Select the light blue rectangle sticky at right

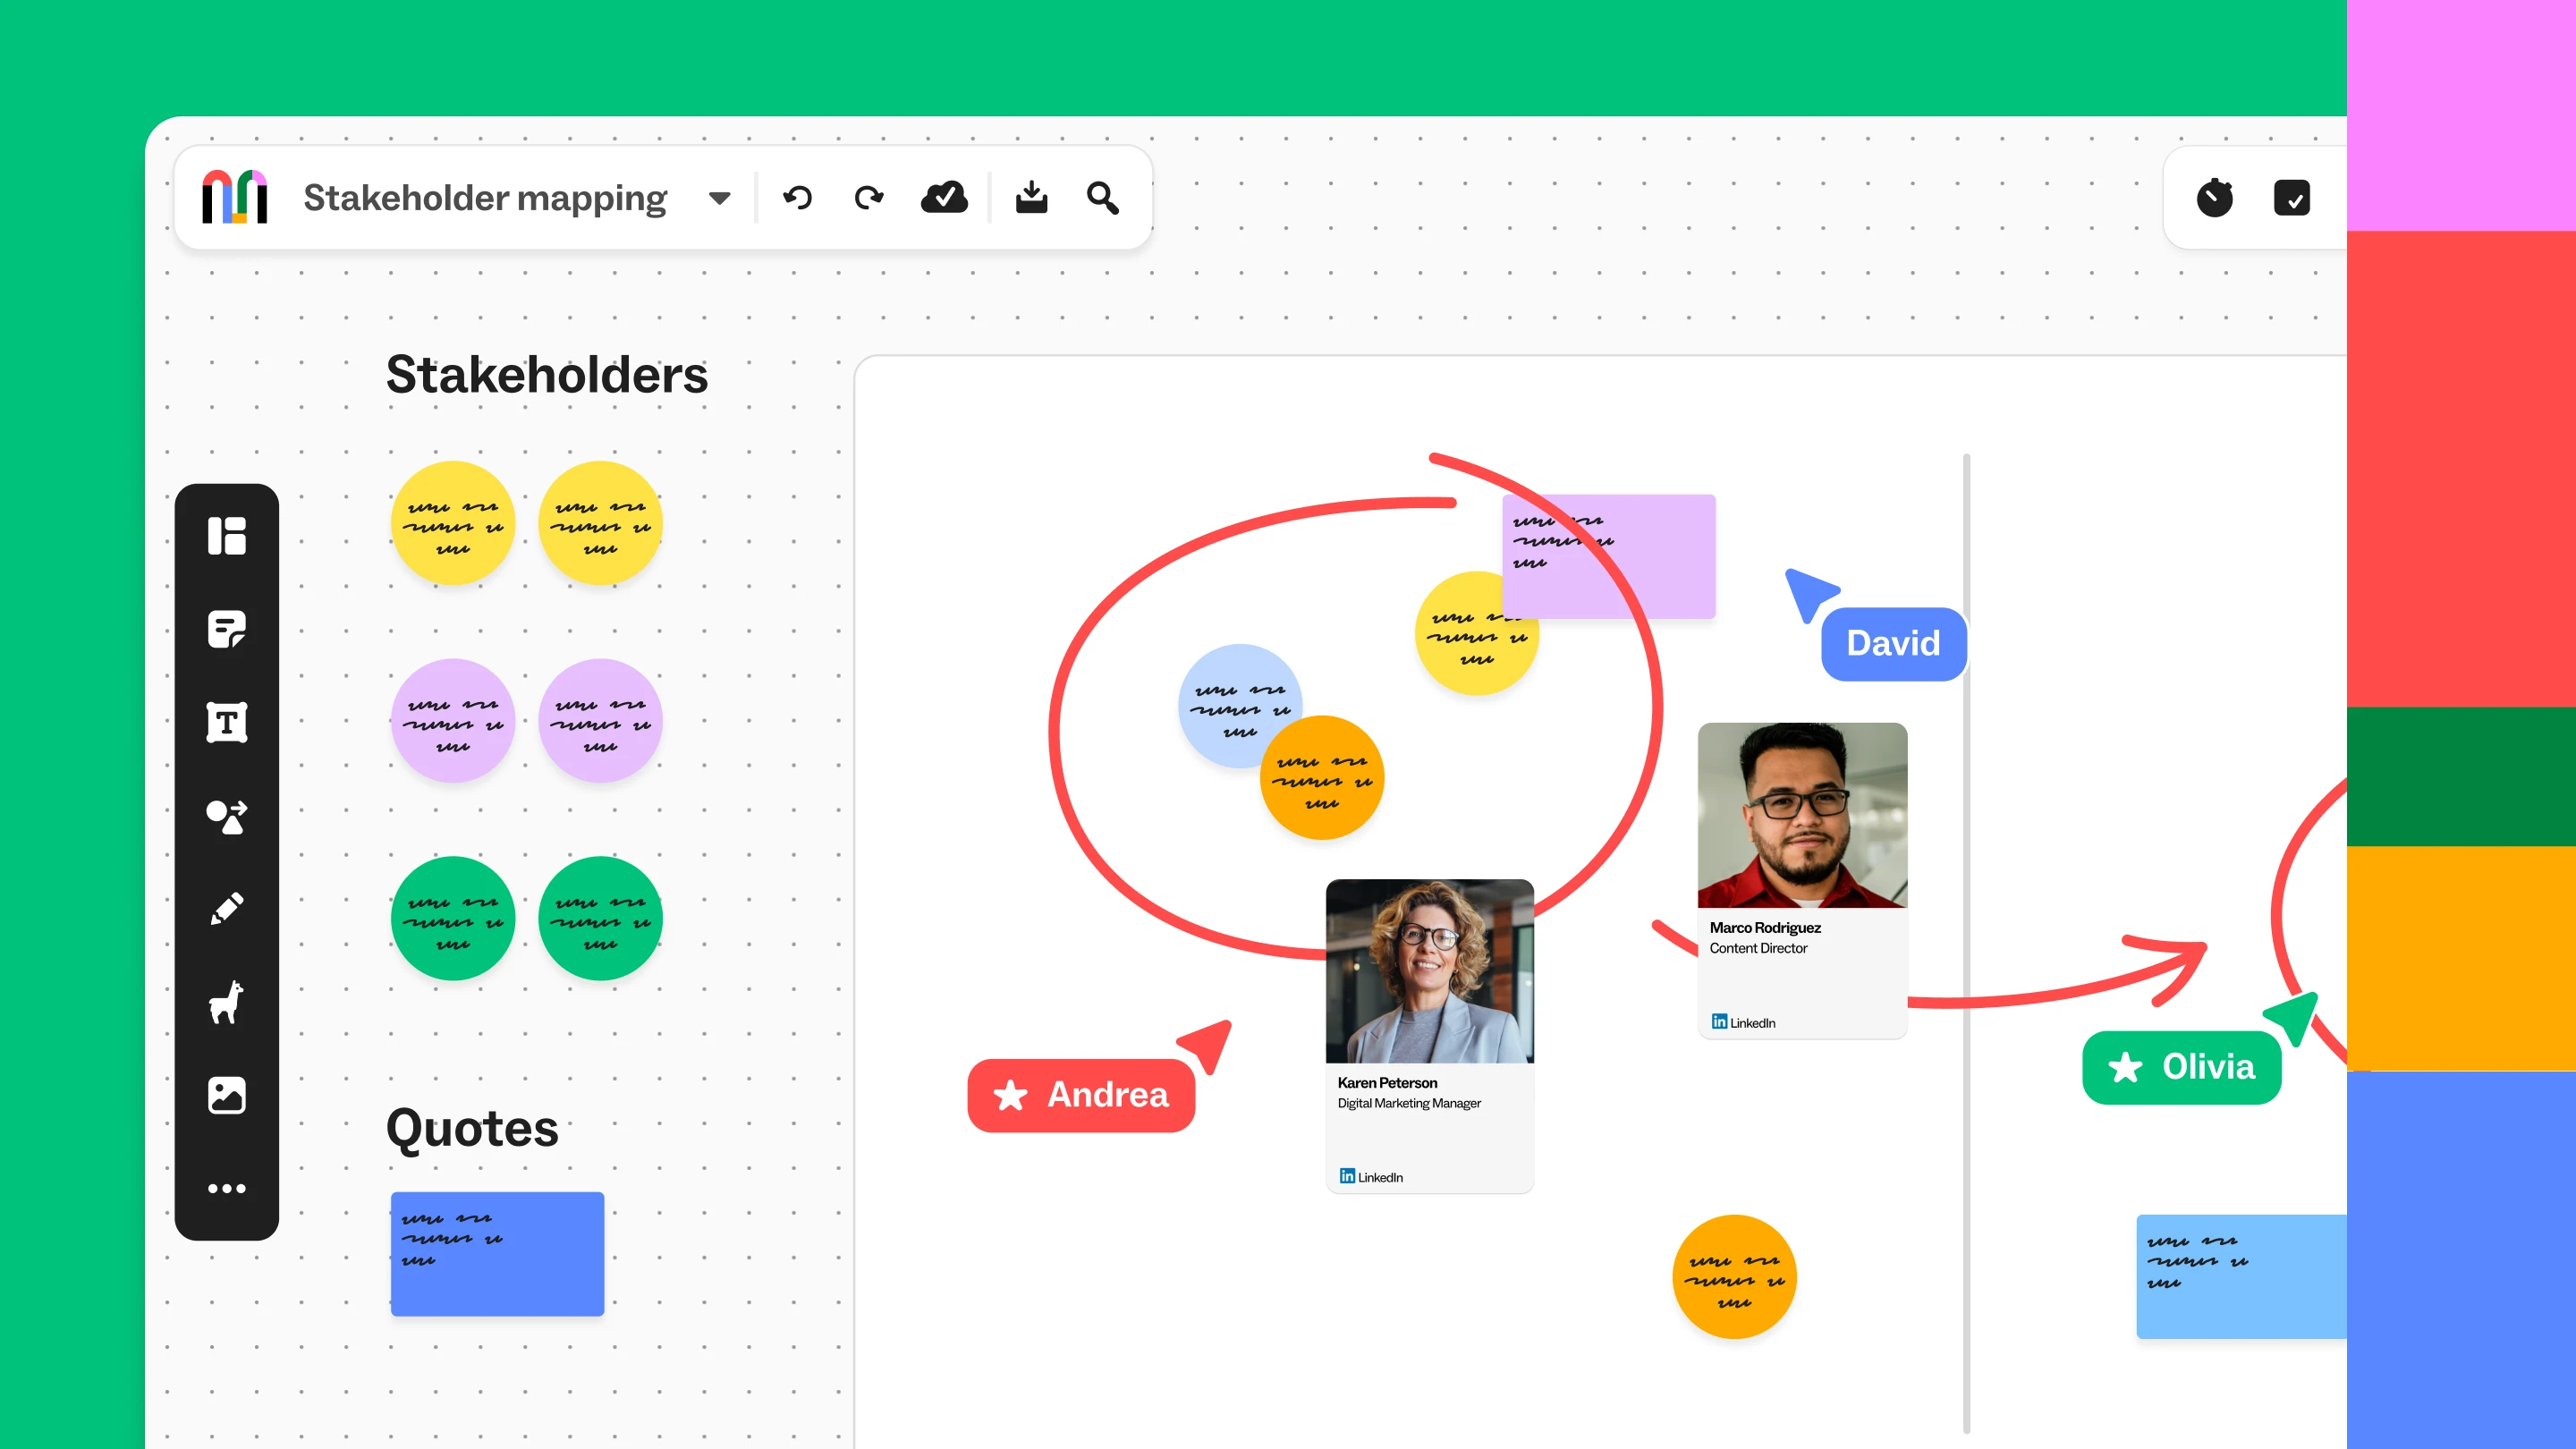[2241, 1276]
